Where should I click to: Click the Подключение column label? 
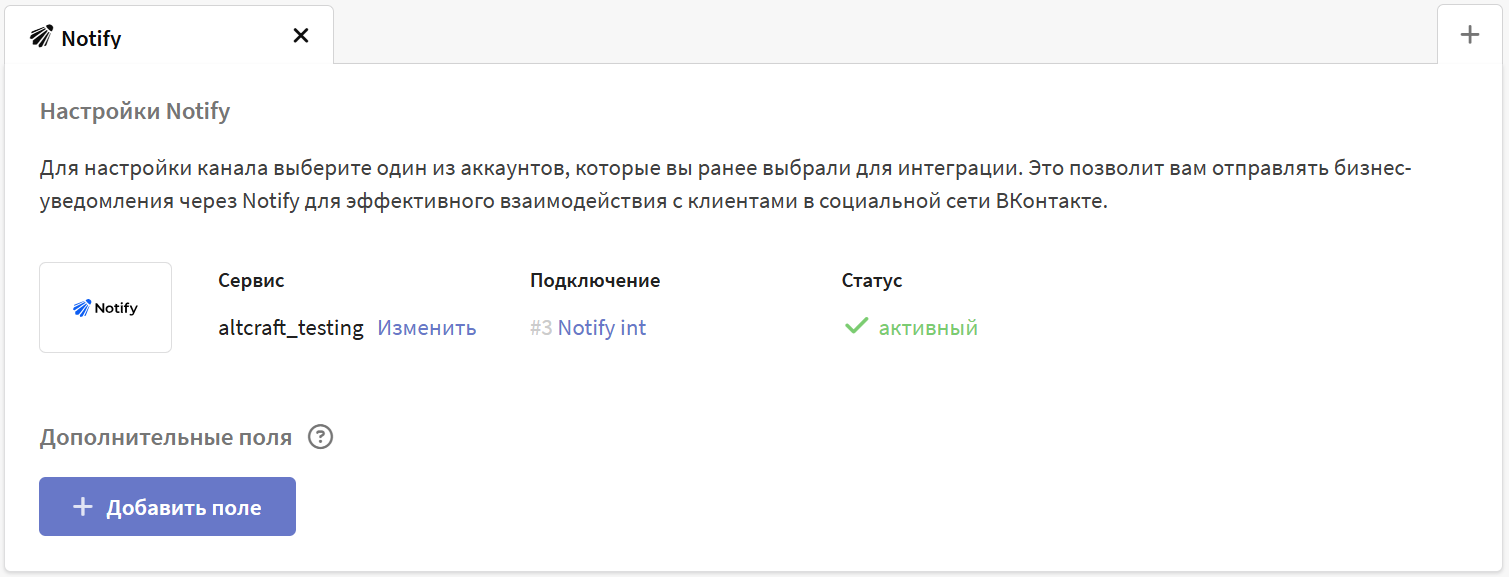(595, 281)
